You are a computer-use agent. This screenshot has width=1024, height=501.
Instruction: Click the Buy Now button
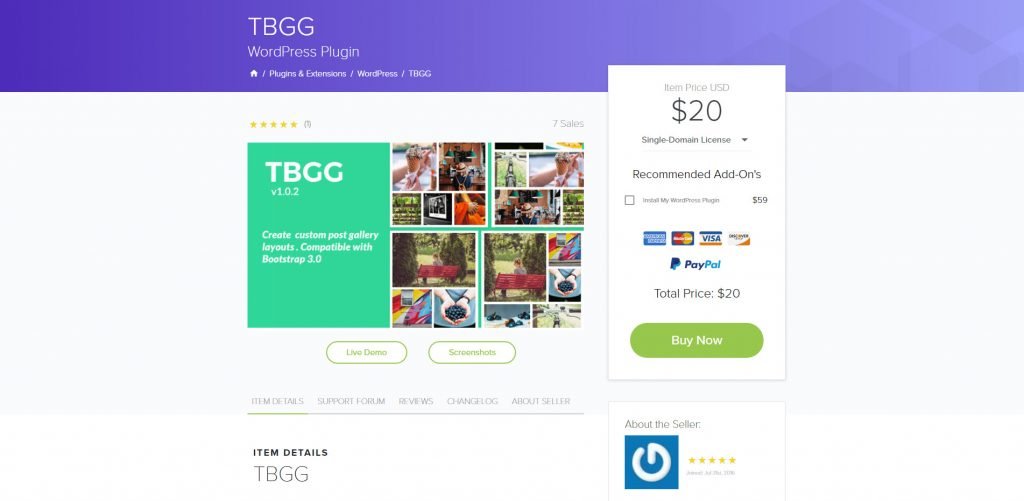[697, 340]
